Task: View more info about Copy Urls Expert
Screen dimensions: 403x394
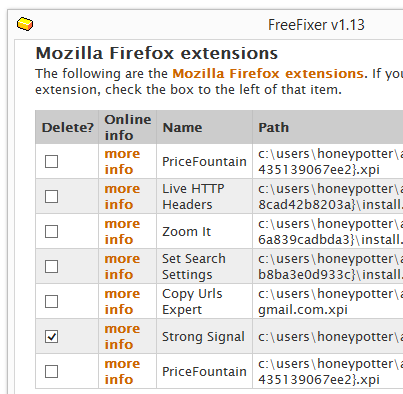Action: coord(122,302)
